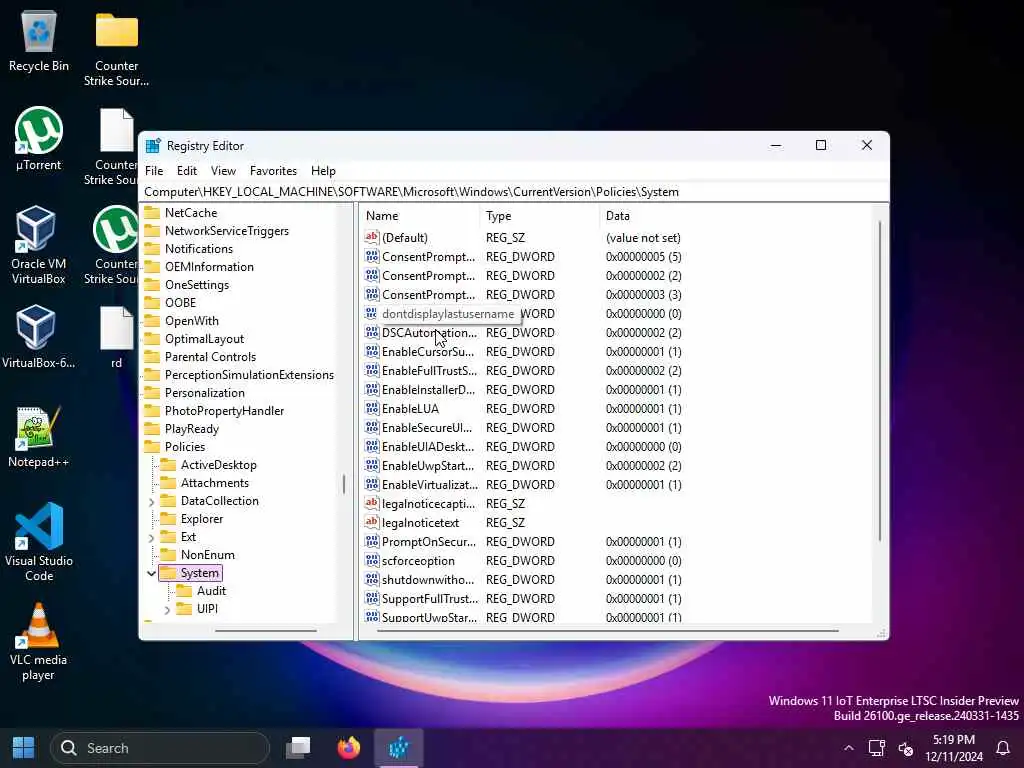Select the Notifications key
The width and height of the screenshot is (1024, 768).
point(199,248)
